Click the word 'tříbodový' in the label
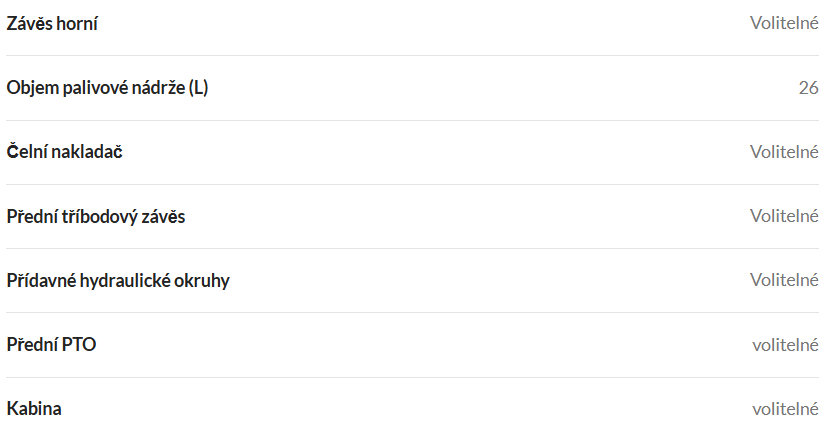Viewport: 826px width, 424px height. [x=99, y=216]
